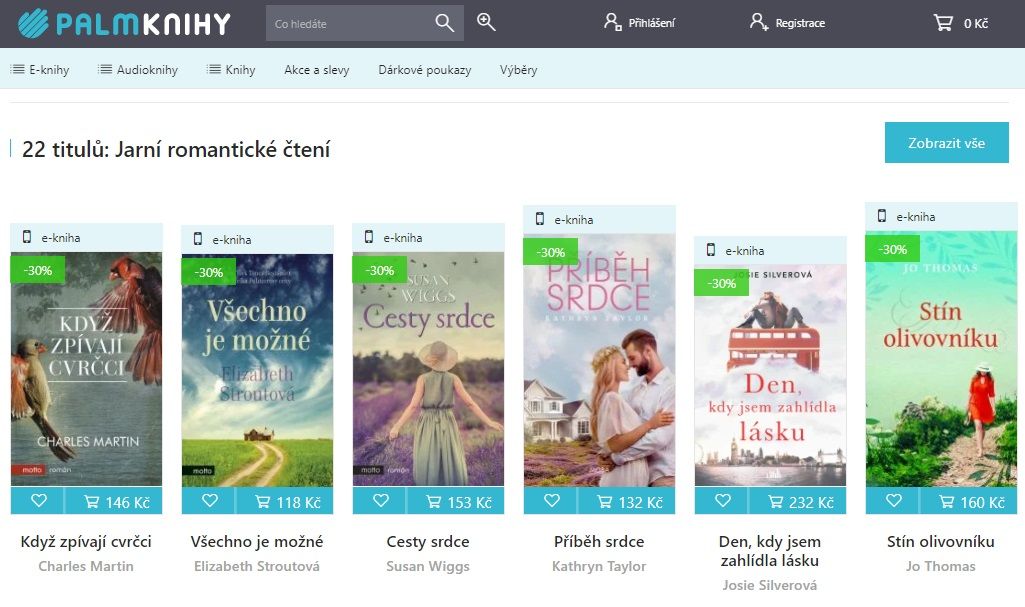Click the -30% badge on Když zpívají cvrčci
This screenshot has width=1025, height=607.
pos(38,270)
